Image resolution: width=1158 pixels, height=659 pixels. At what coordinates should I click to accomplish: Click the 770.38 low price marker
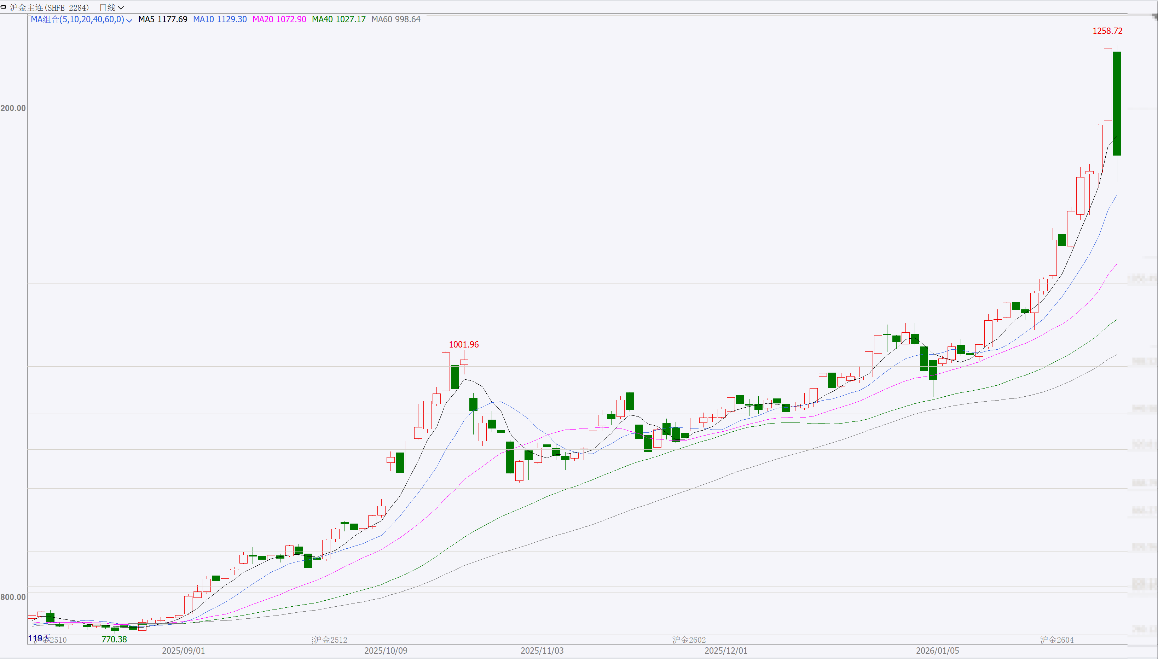pos(114,638)
